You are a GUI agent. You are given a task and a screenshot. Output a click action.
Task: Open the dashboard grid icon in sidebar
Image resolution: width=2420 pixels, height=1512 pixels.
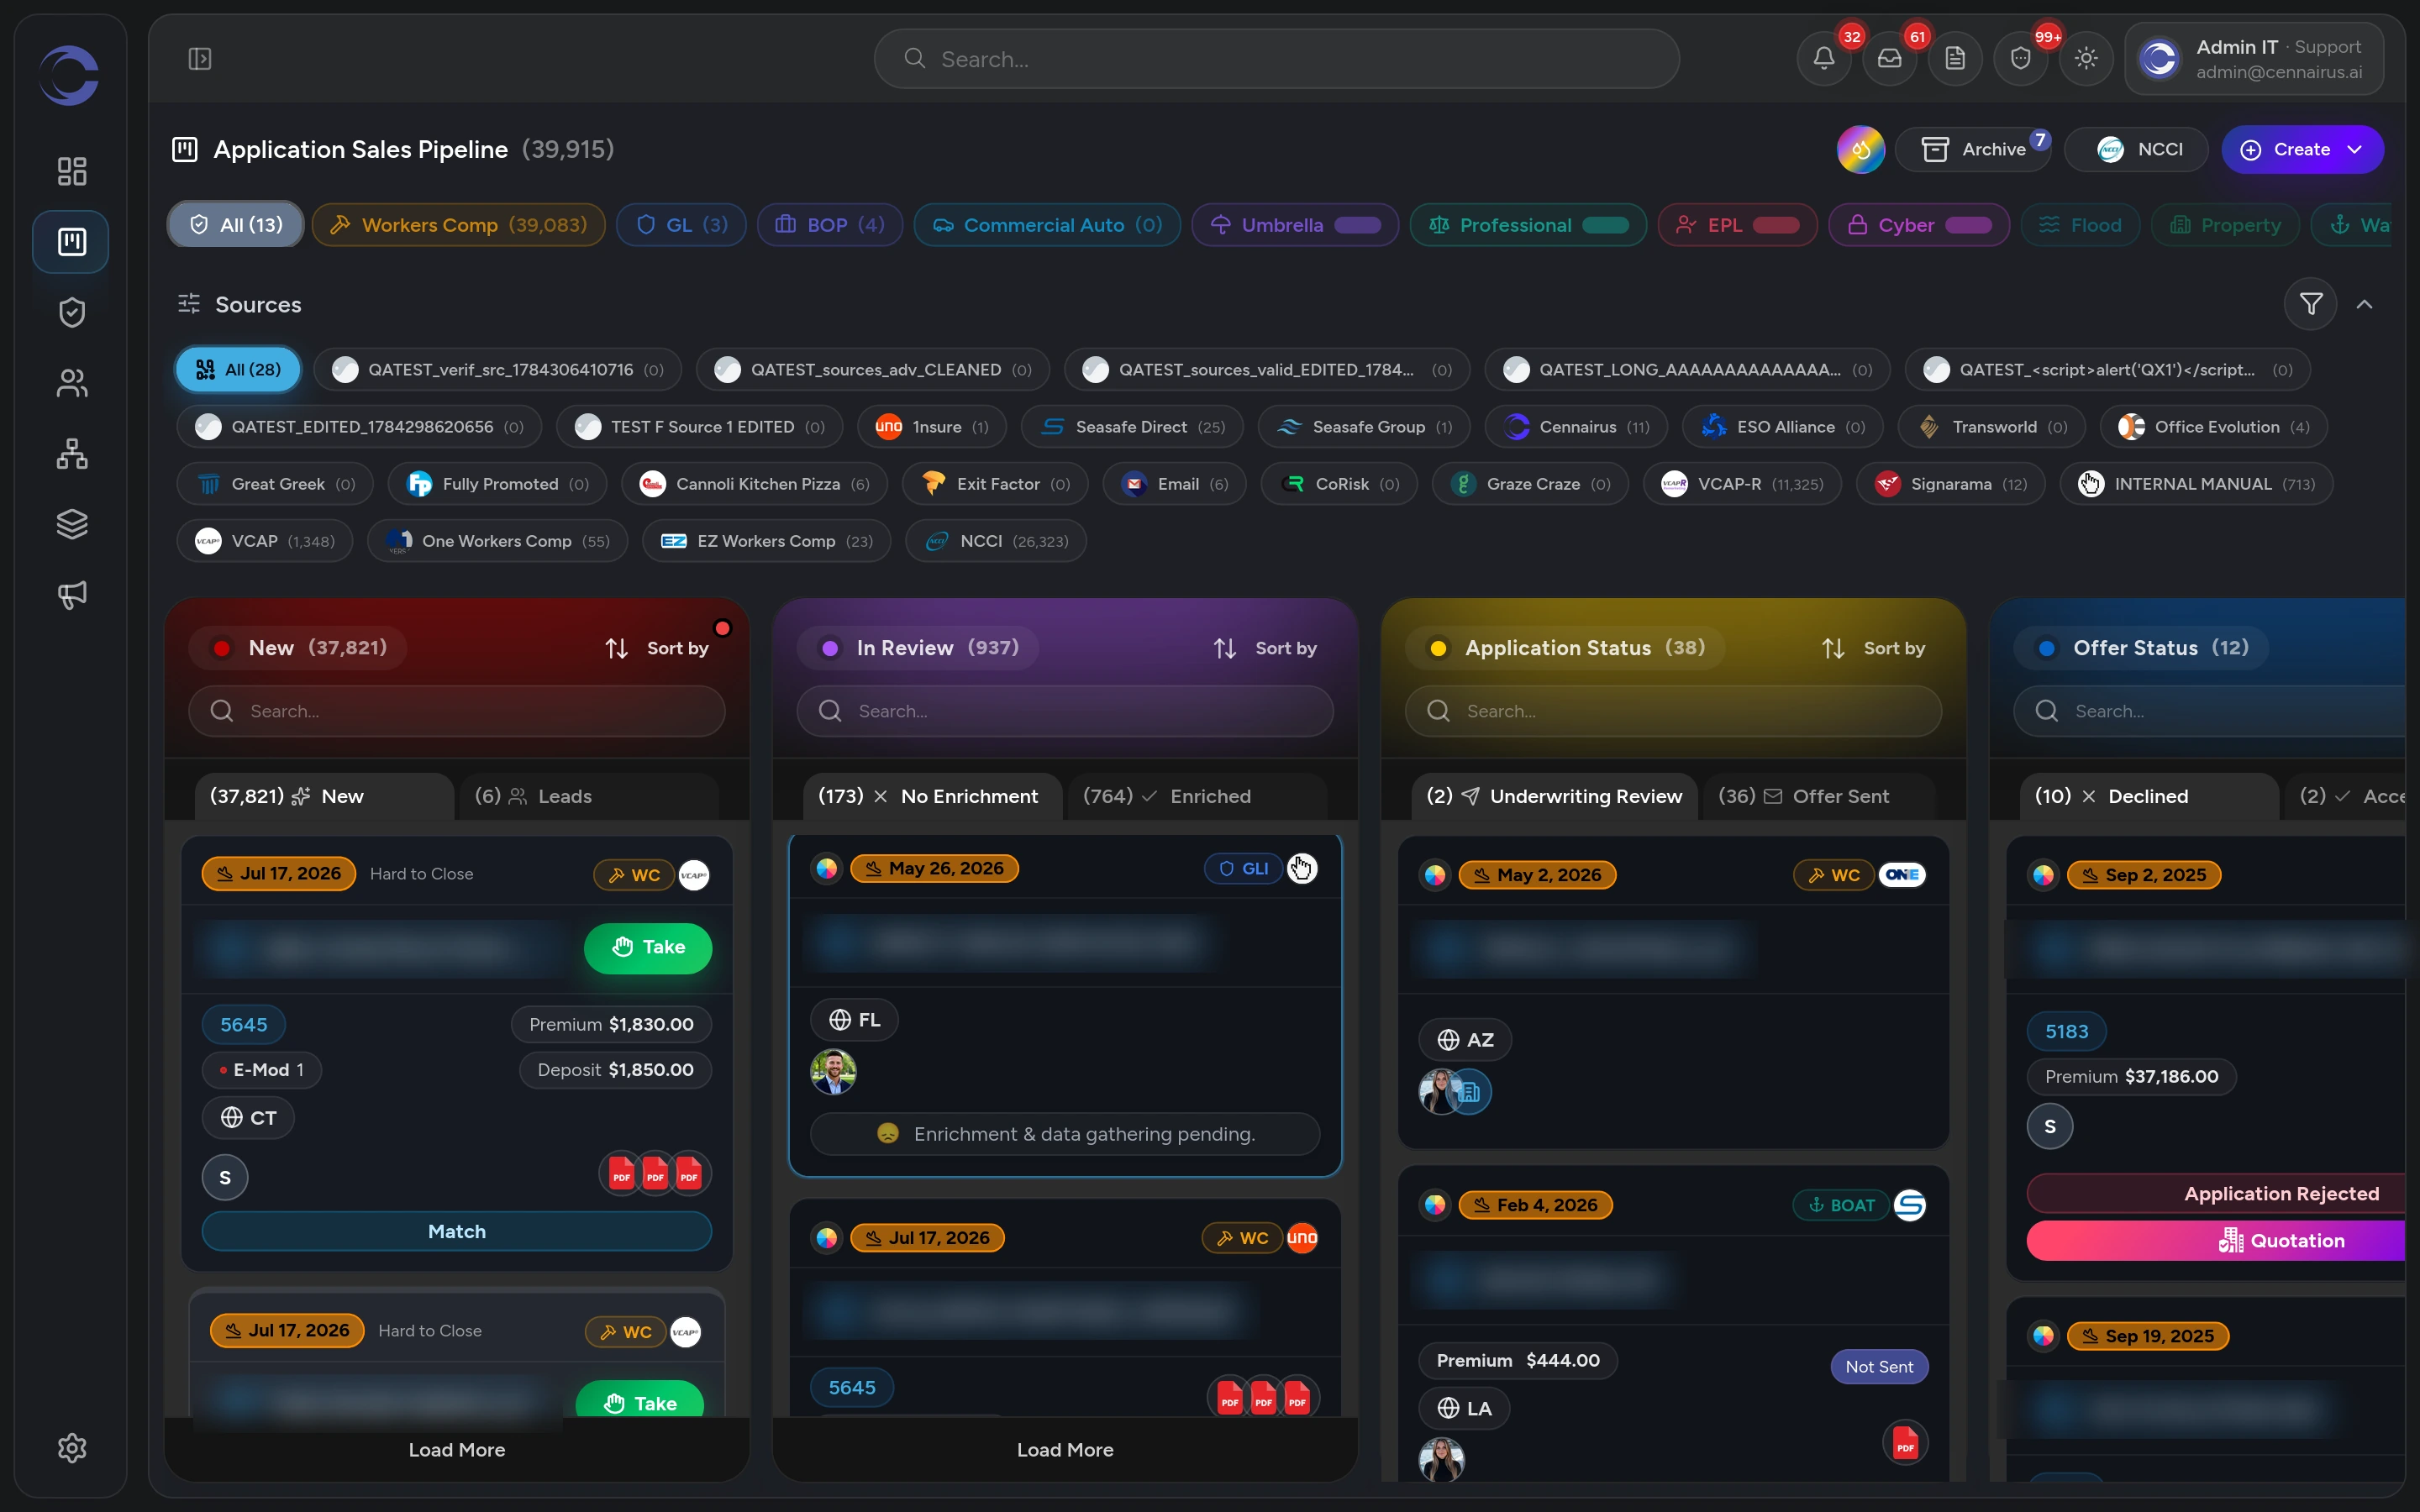[71, 171]
